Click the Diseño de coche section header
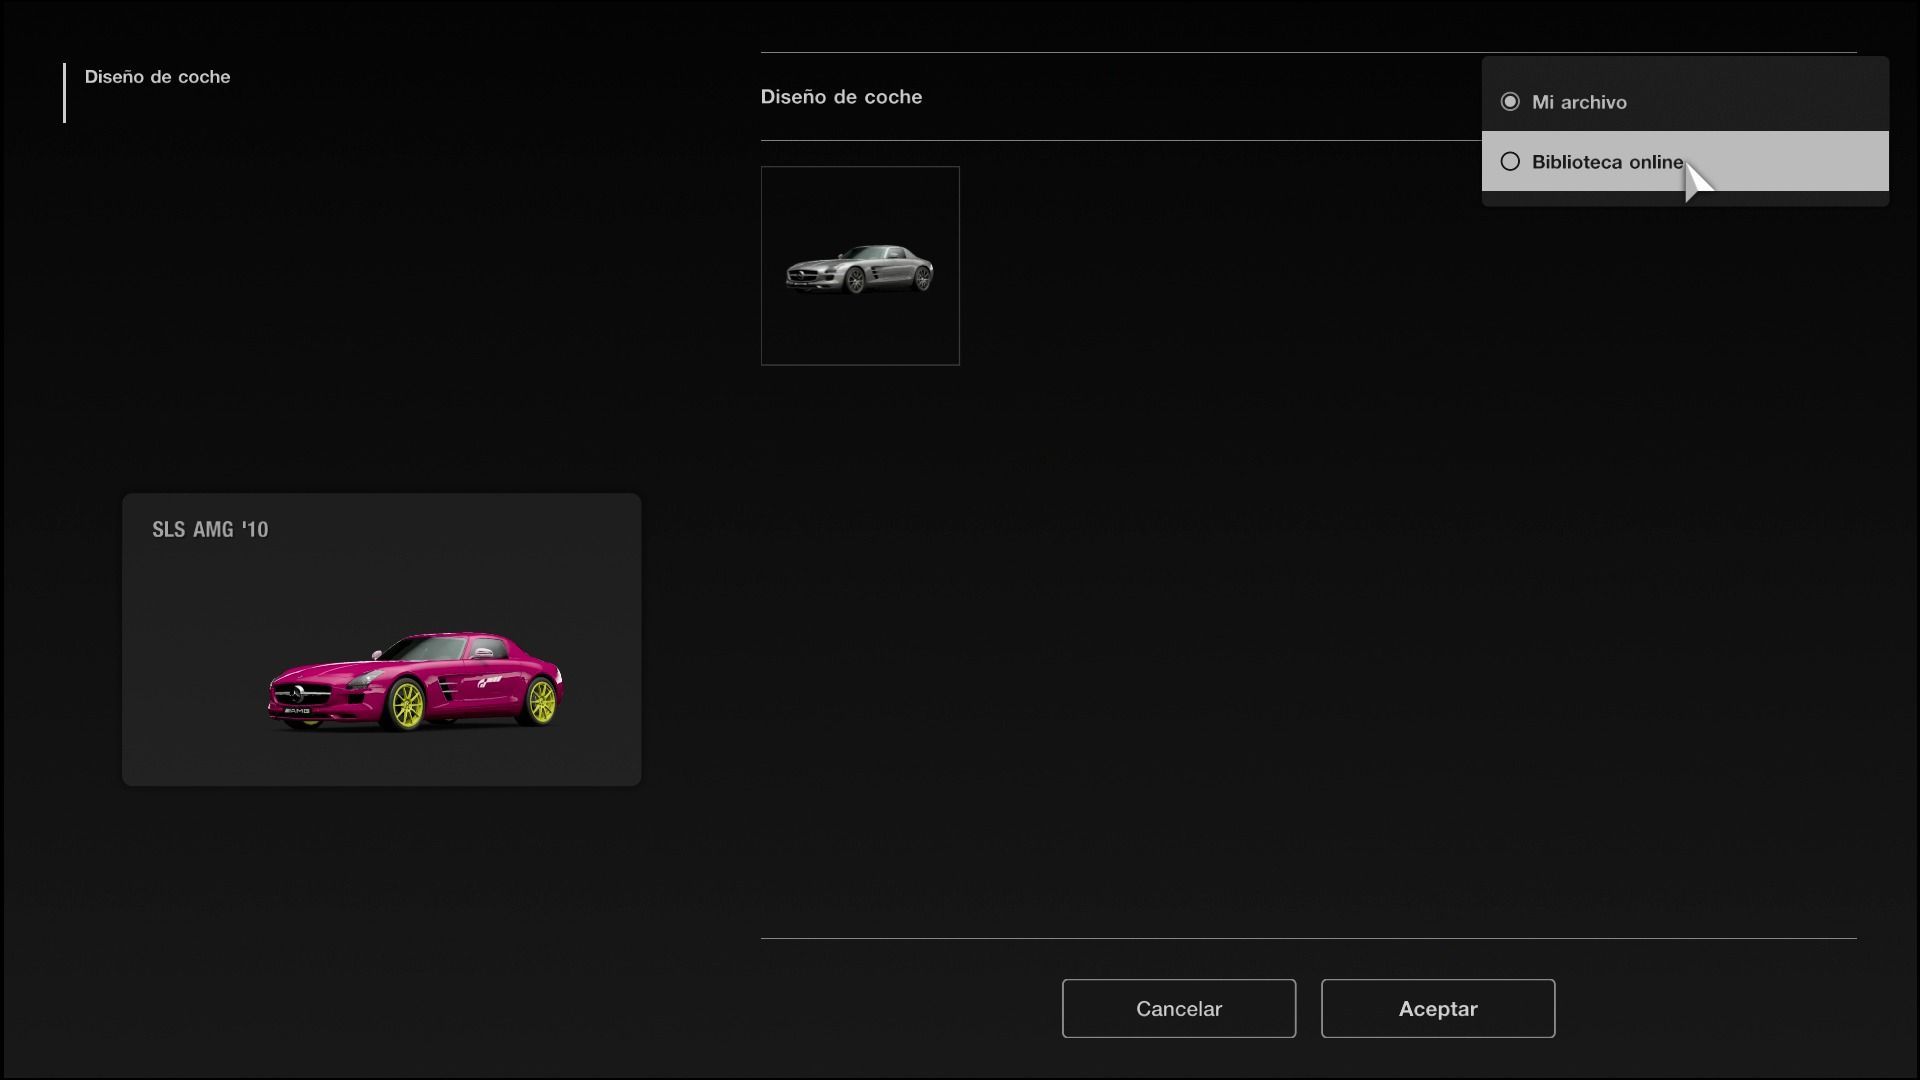The image size is (1920, 1080). click(841, 97)
